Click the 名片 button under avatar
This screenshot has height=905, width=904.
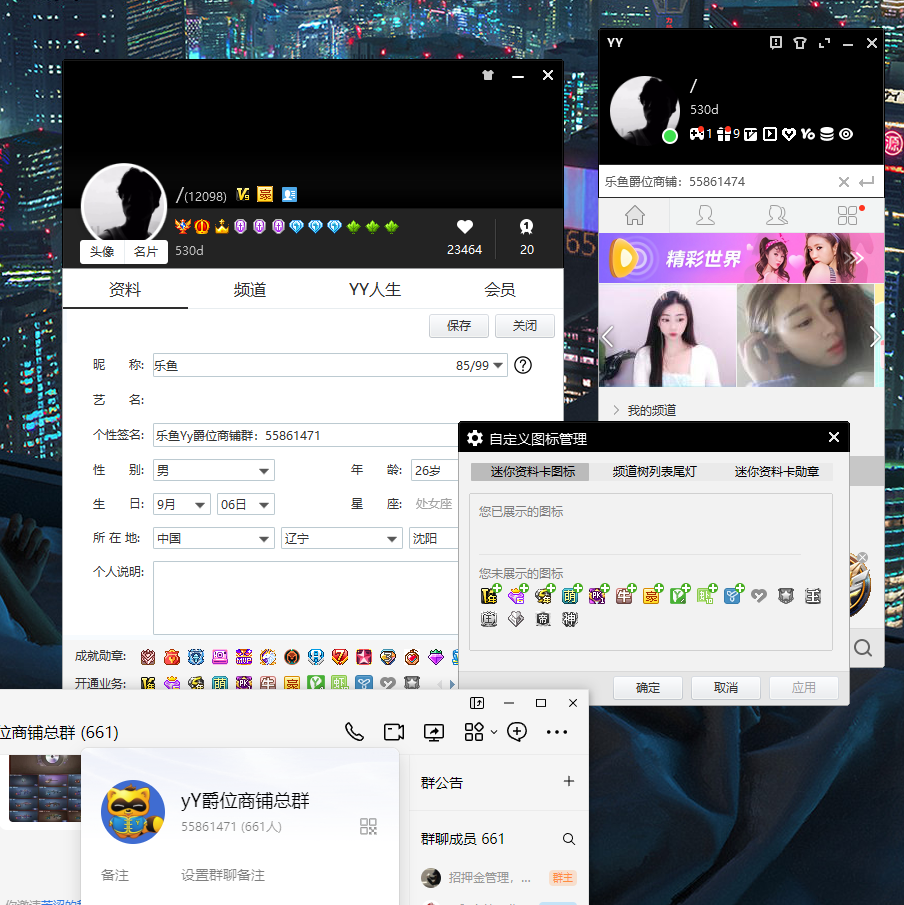click(145, 252)
